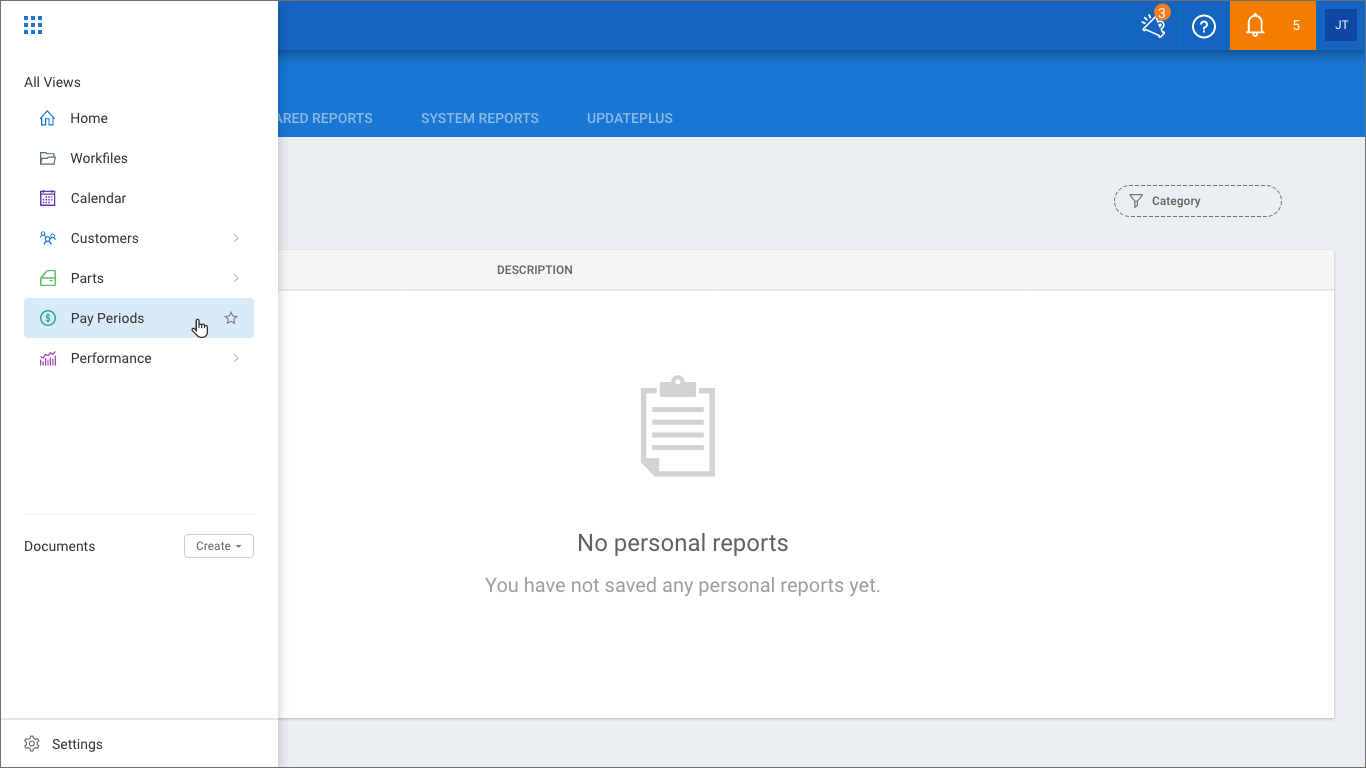The width and height of the screenshot is (1366, 768).
Task: Open Settings at sidebar bottom
Action: (139, 744)
